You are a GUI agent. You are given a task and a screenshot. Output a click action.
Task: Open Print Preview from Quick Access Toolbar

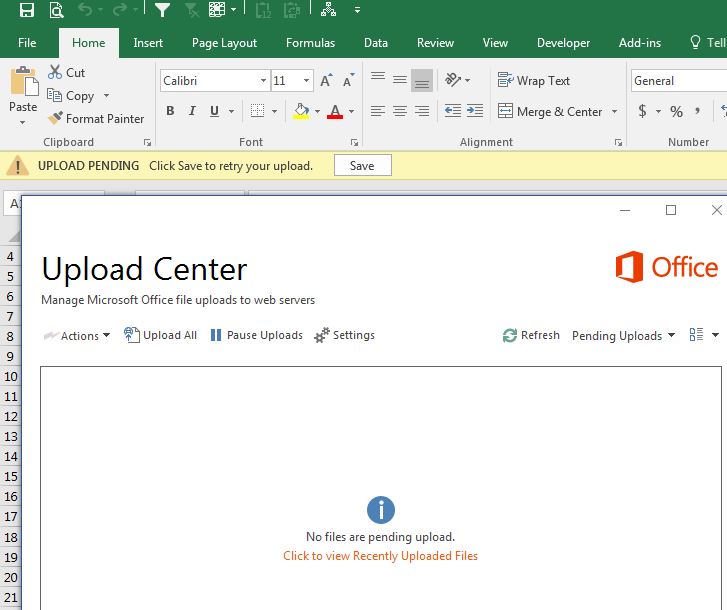coord(57,10)
